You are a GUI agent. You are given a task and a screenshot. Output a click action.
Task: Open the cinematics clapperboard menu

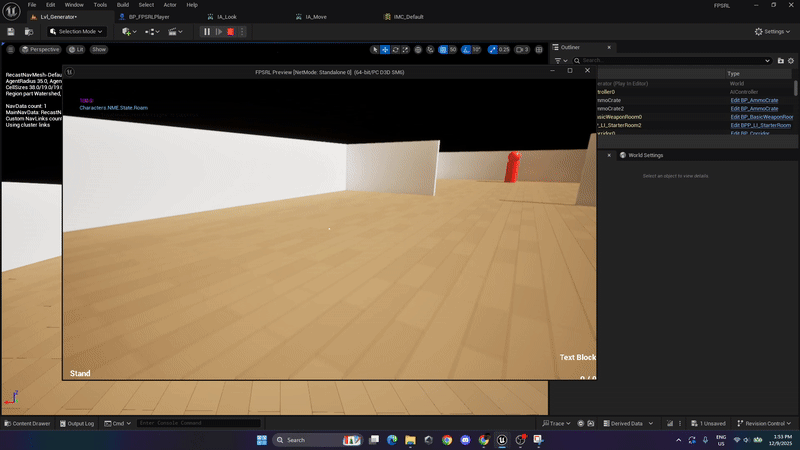coord(175,32)
